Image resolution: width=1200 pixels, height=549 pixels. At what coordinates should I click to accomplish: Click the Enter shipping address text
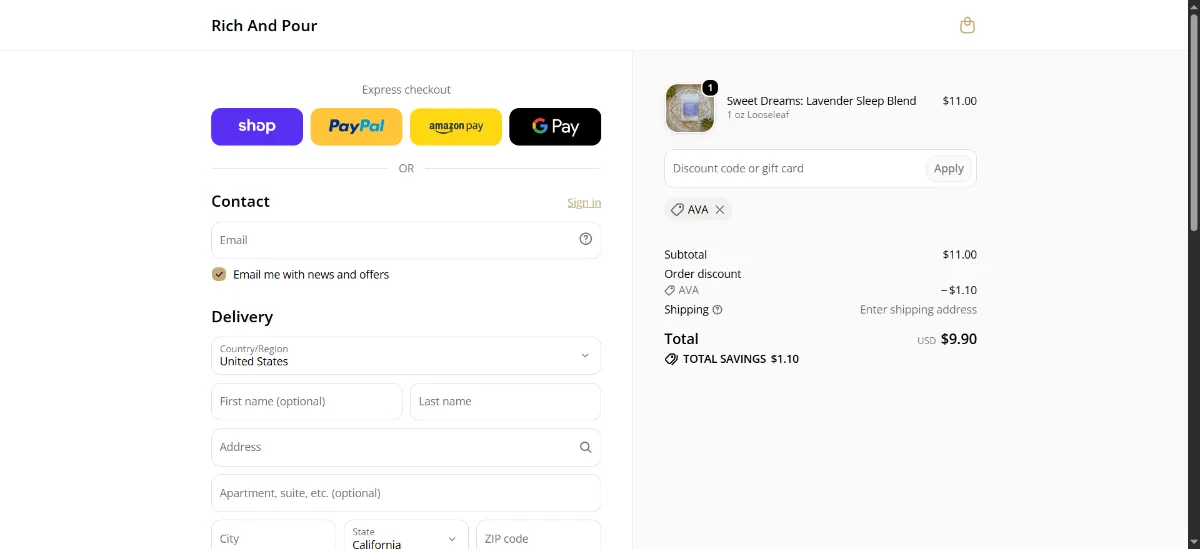click(x=918, y=310)
